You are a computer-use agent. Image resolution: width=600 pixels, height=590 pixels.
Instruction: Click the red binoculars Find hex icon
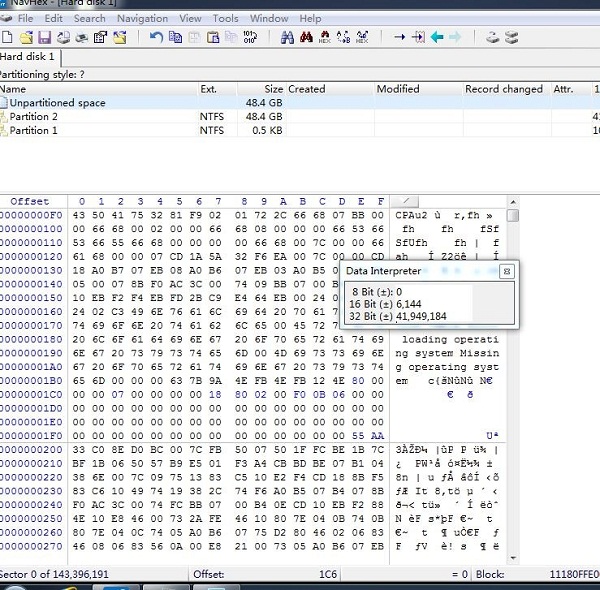click(306, 37)
